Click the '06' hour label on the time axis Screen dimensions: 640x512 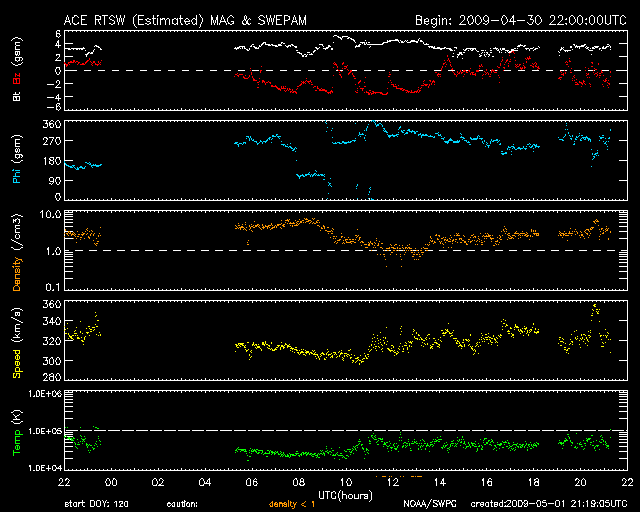[252, 482]
